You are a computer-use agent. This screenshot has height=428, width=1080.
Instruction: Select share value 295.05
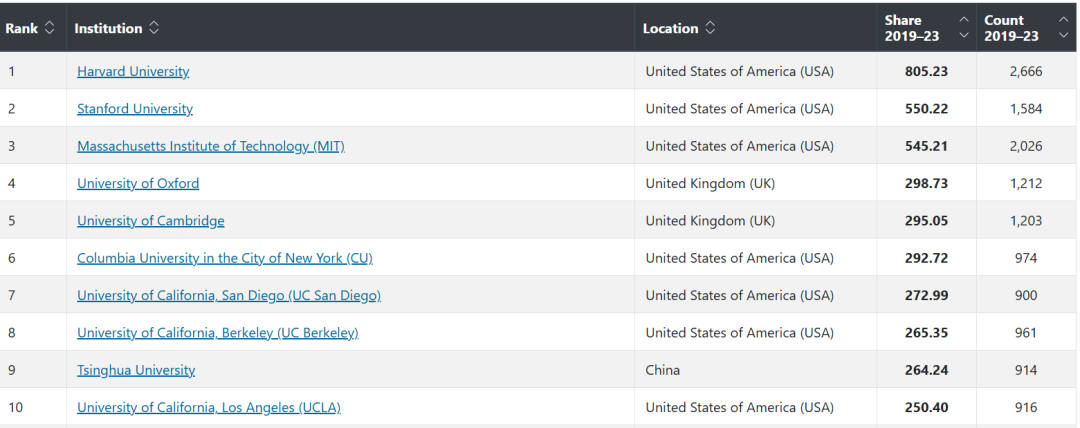coord(926,221)
